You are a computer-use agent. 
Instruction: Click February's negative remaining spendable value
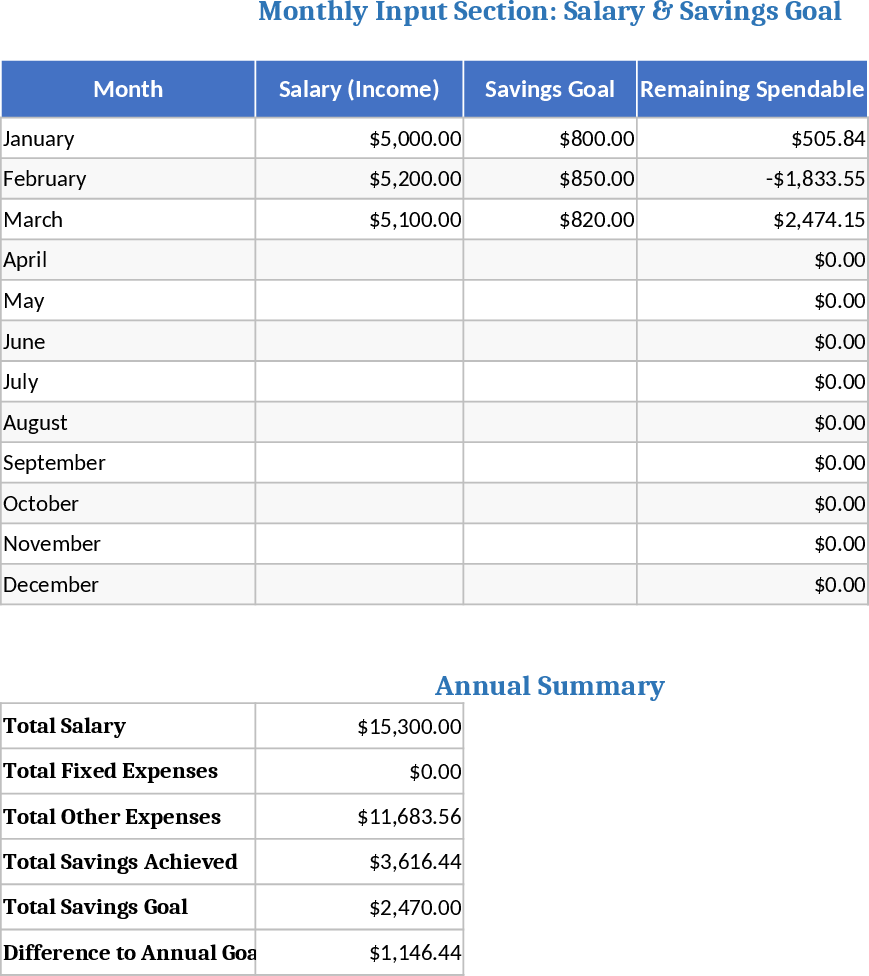[751, 179]
